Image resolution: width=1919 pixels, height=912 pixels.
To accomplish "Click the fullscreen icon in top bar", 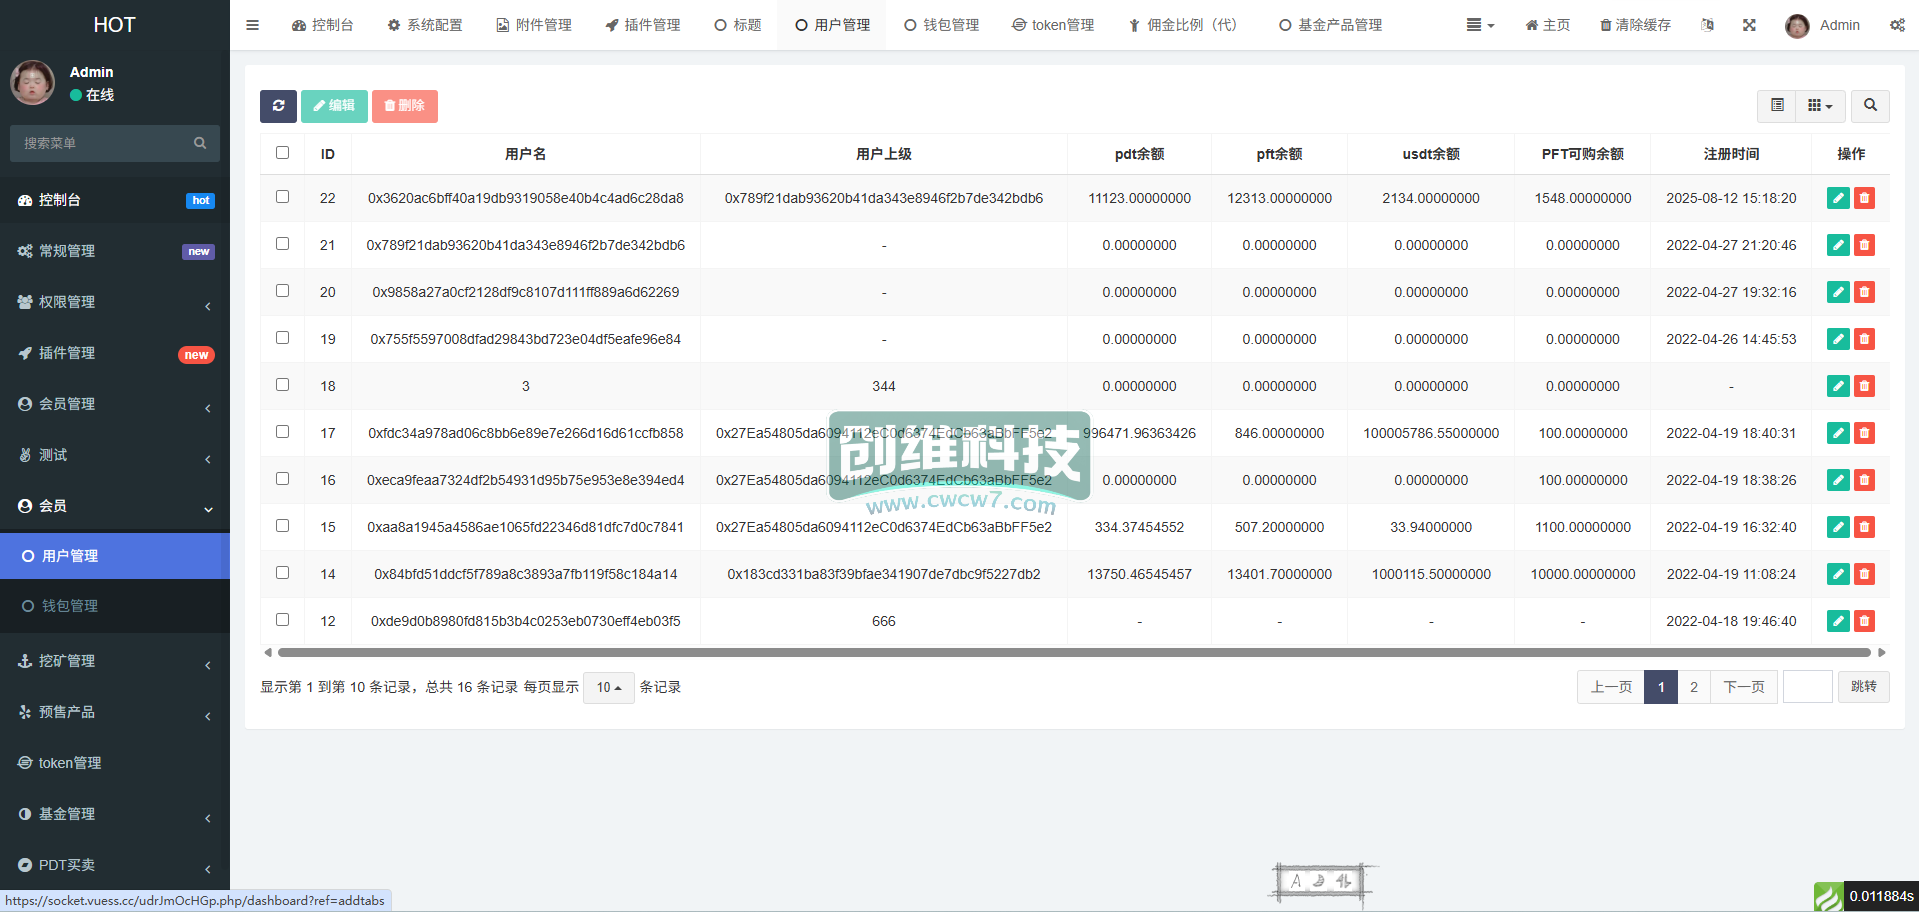I will [1749, 25].
